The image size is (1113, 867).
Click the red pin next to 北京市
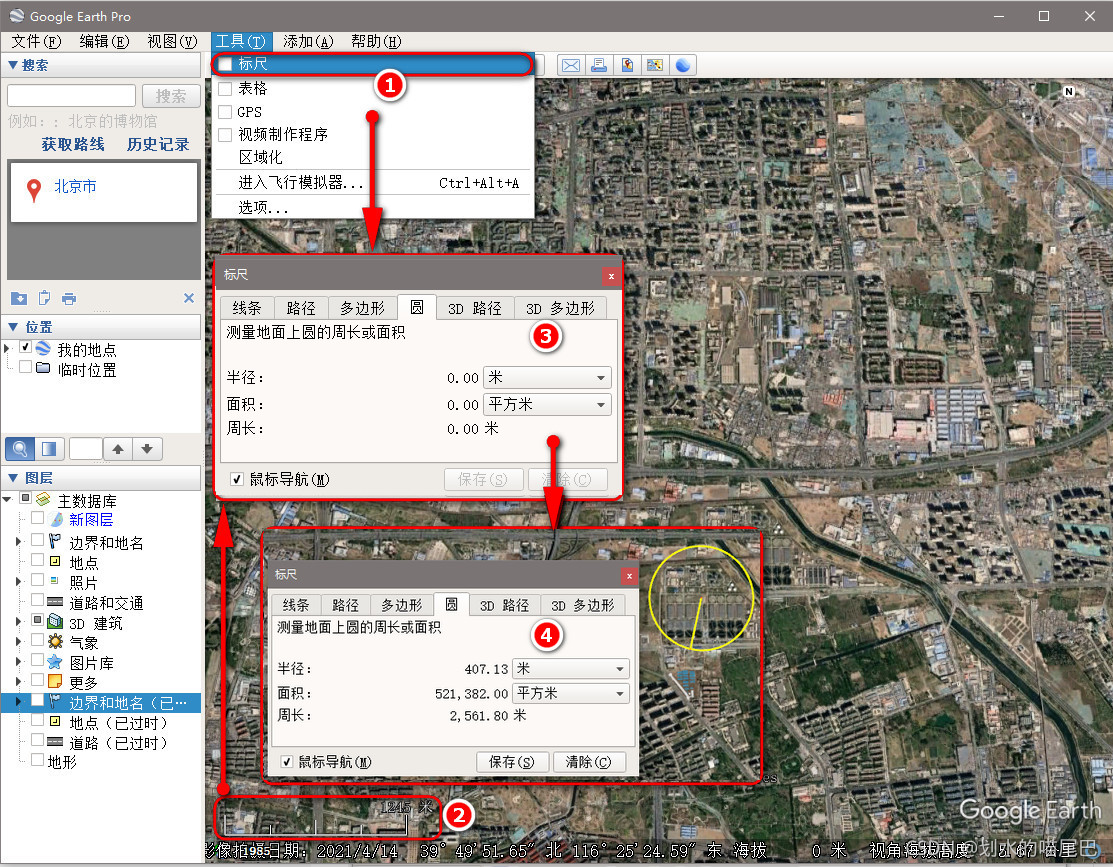[33, 190]
